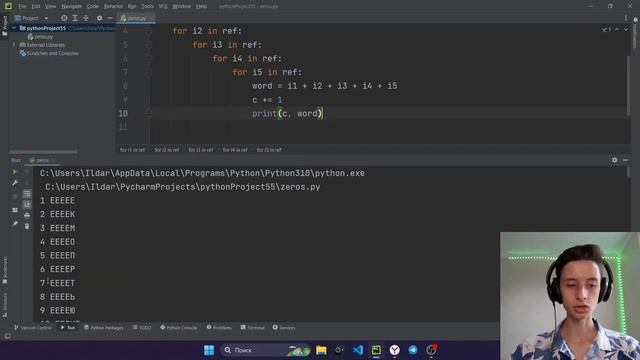Screen dimensions: 640x360
Task: Open the Code menu
Action: [x=93, y=6]
